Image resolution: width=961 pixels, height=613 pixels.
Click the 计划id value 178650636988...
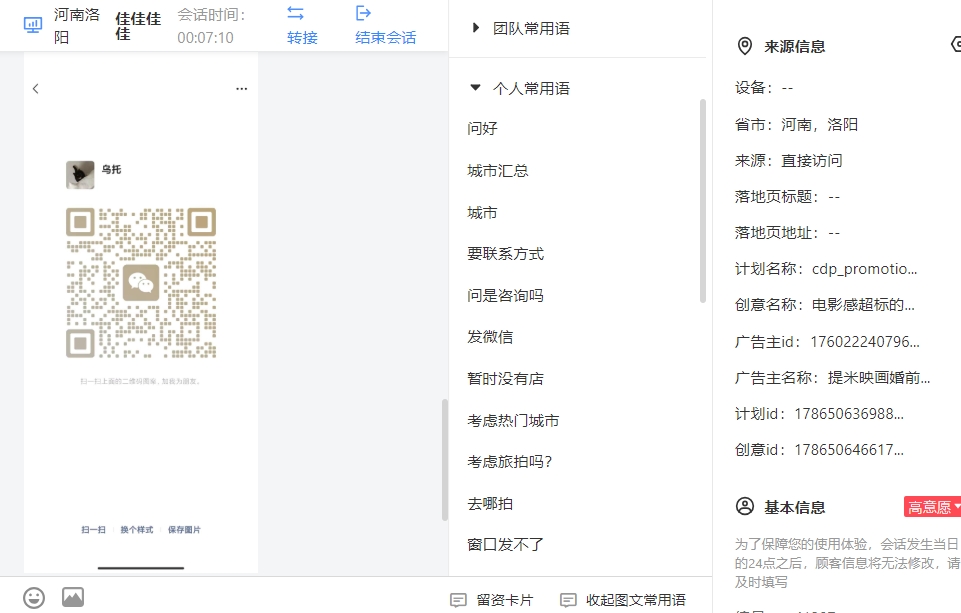click(849, 414)
